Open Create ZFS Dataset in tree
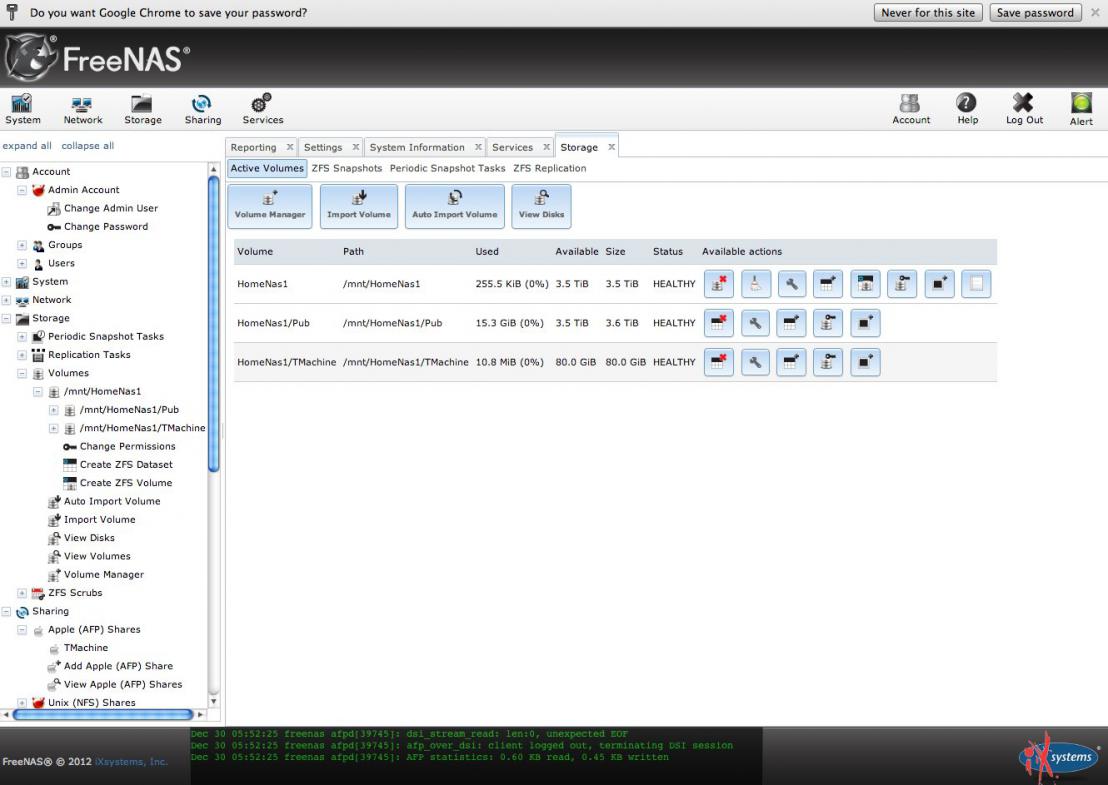The height and width of the screenshot is (785, 1108). pyautogui.click(x=126, y=465)
